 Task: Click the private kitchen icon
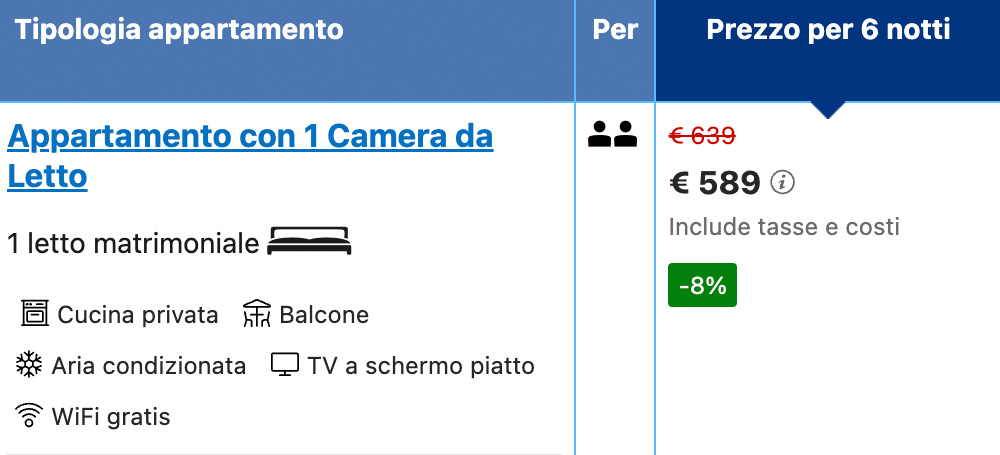click(35, 315)
